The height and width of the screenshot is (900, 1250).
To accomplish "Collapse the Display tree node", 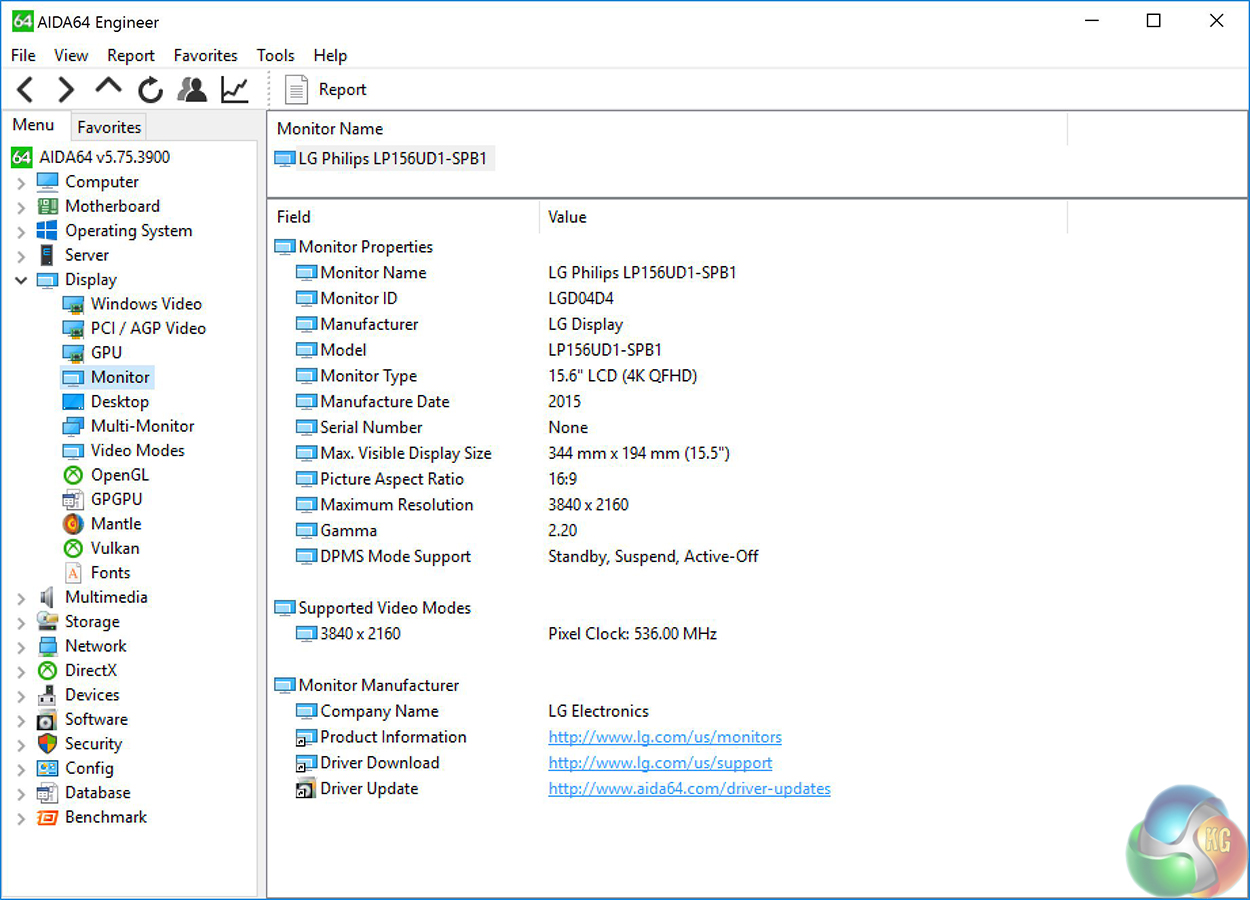I will [x=21, y=281].
